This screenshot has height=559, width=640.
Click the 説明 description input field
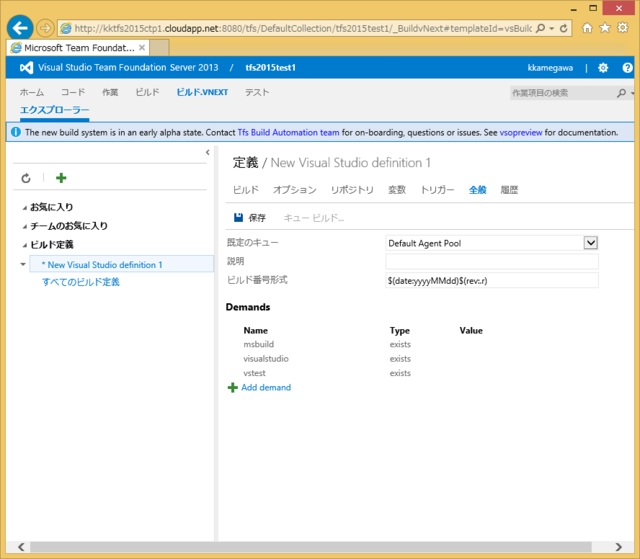(x=492, y=261)
